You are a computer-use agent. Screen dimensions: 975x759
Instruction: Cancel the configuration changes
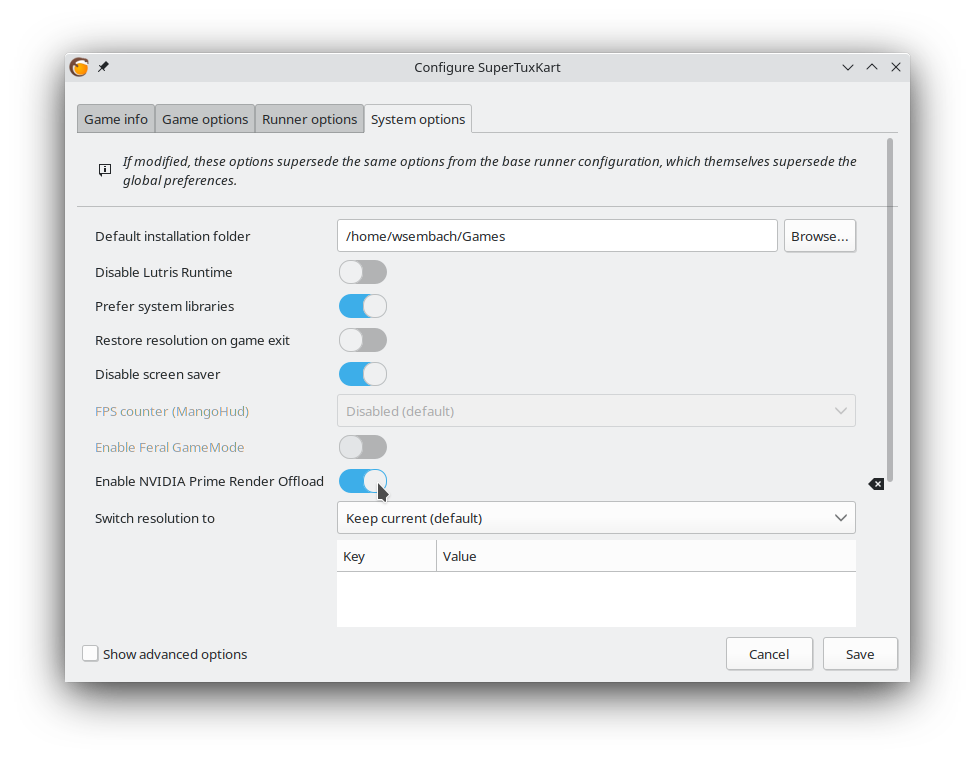(769, 653)
